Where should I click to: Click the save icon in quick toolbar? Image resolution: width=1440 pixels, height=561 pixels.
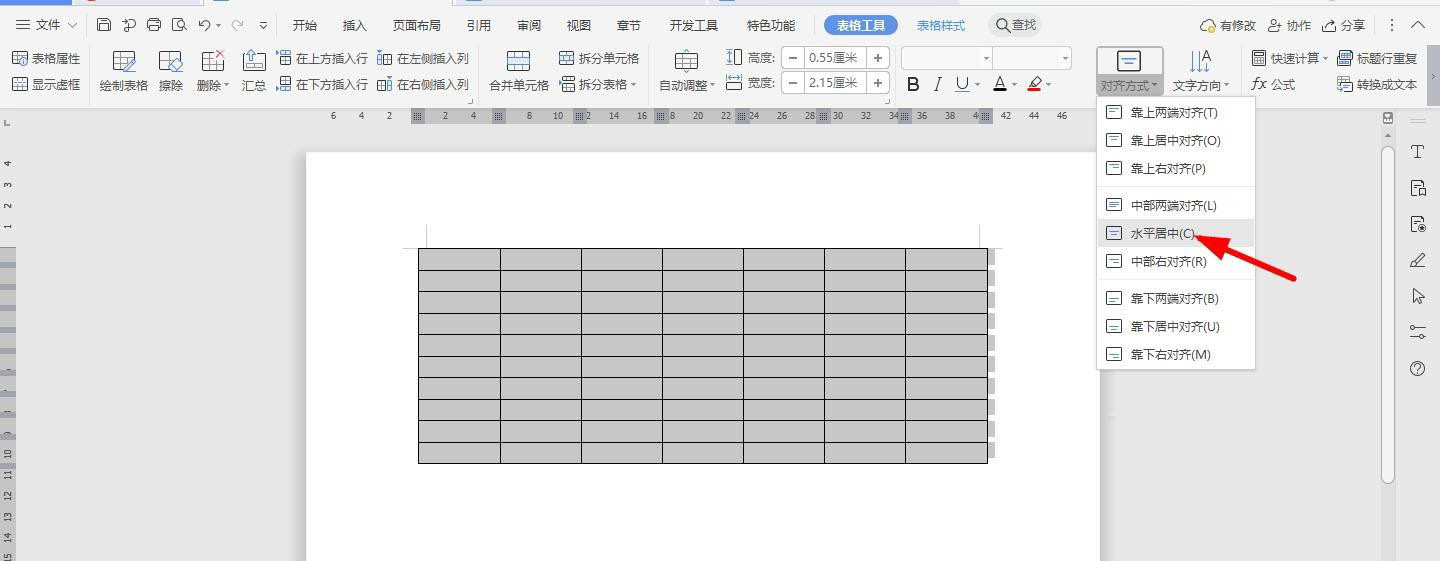point(104,25)
